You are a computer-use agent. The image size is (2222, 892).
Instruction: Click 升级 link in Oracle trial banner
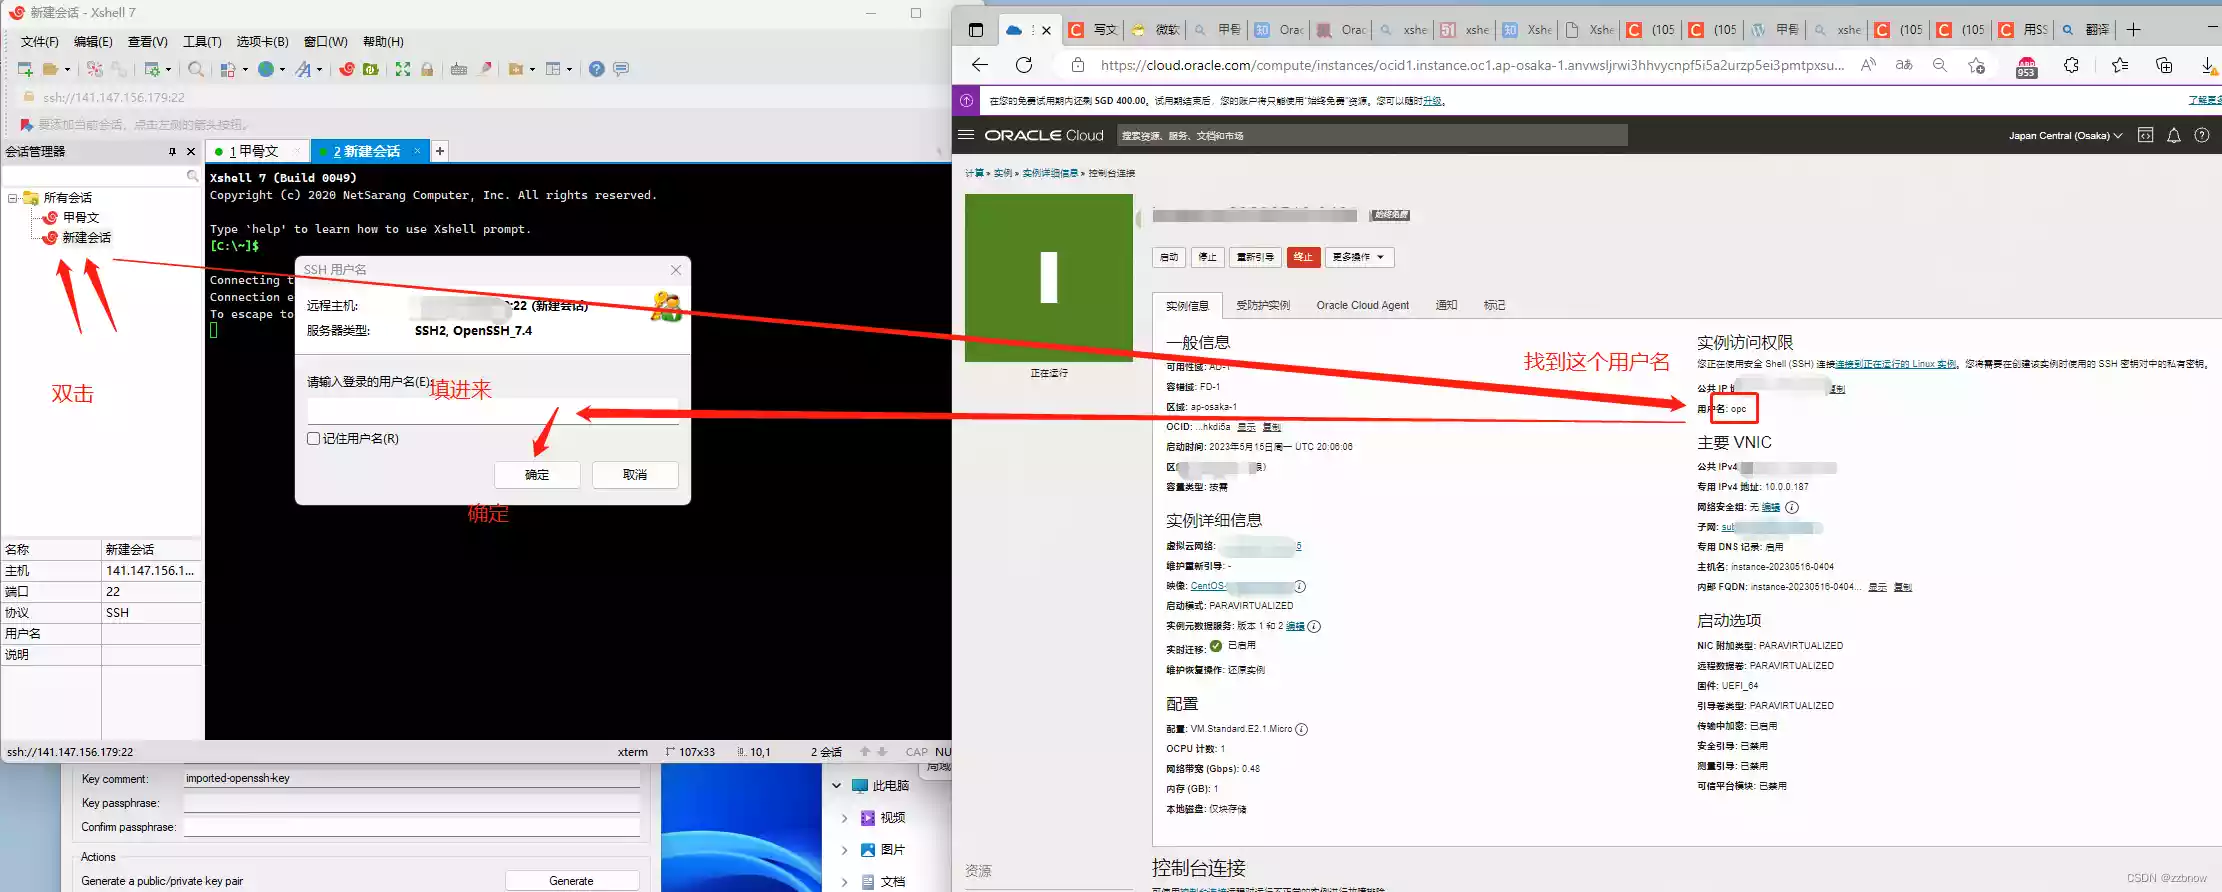pos(1432,101)
